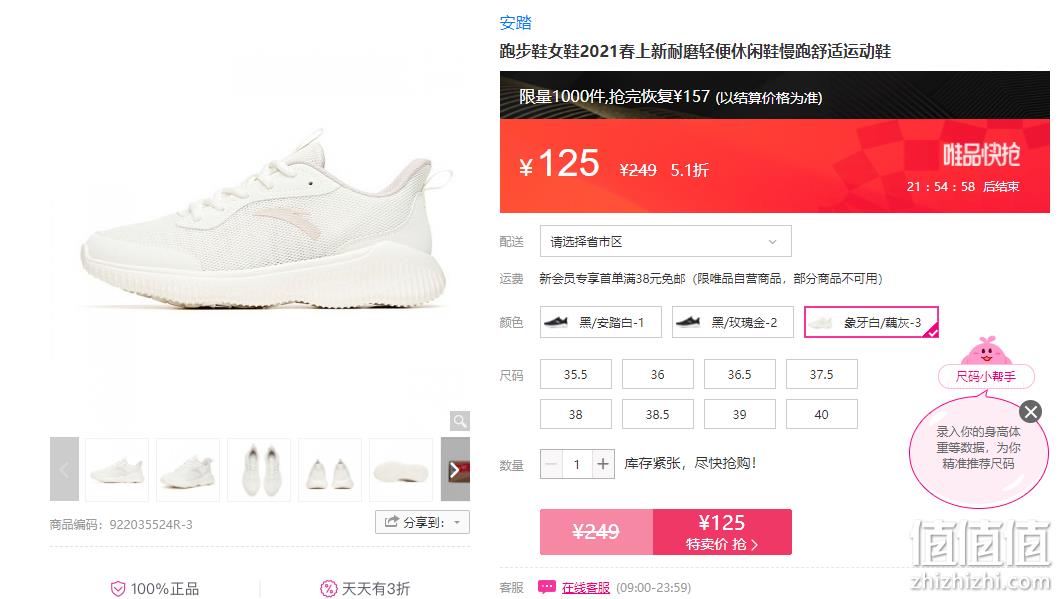Viewport: 1060px width, 599px height.
Task: Select the shoe sole thumbnail image
Action: point(401,470)
